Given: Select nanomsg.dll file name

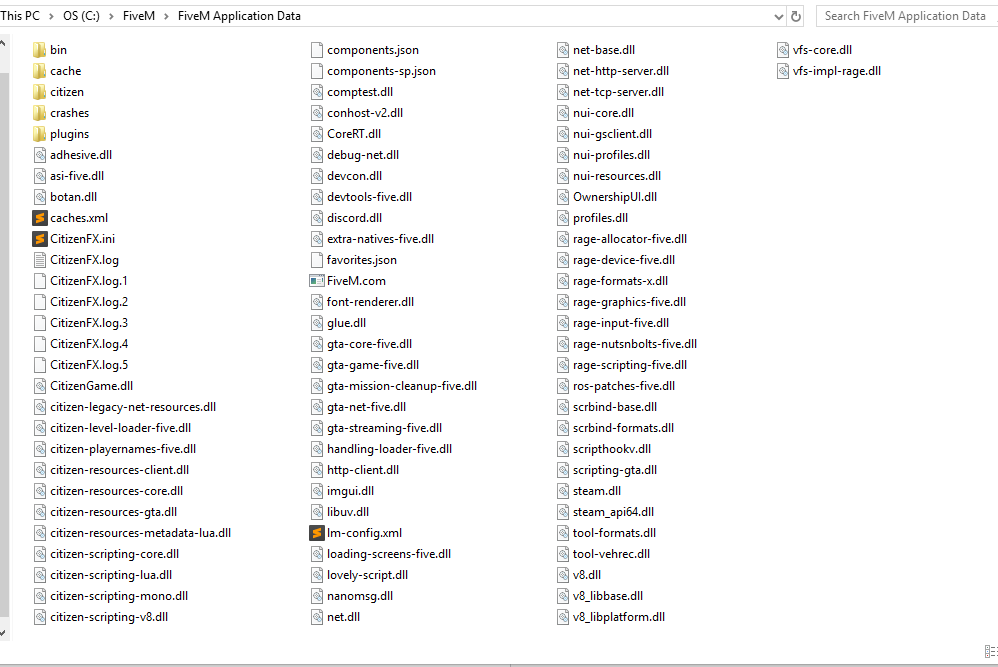Looking at the screenshot, I should tap(360, 596).
